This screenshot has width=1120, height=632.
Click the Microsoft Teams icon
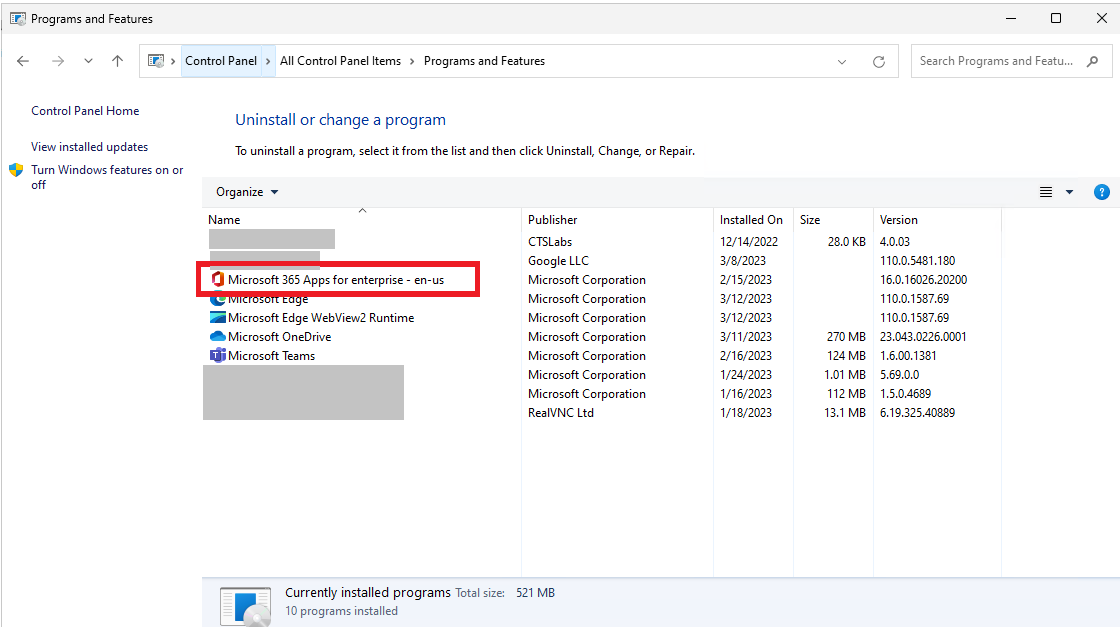(219, 355)
